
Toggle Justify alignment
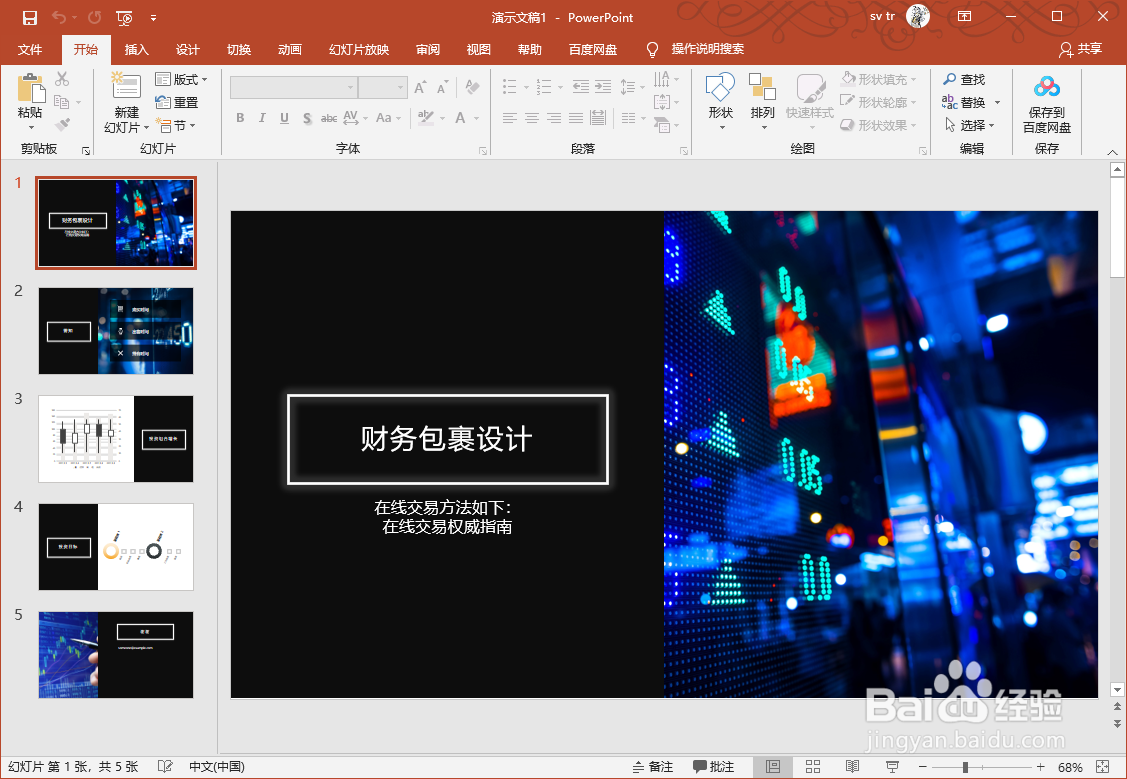576,118
